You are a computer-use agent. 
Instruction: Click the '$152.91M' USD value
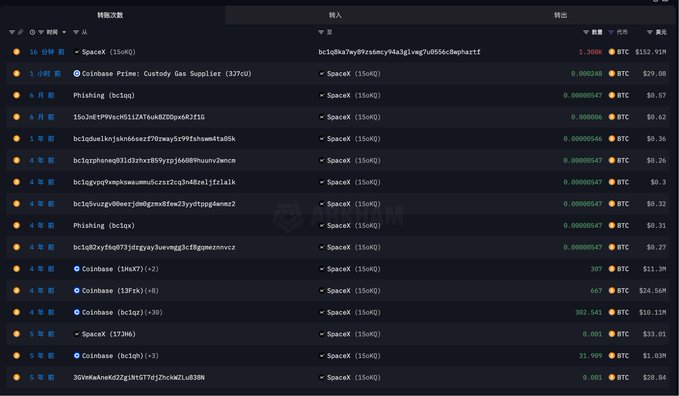click(x=651, y=52)
